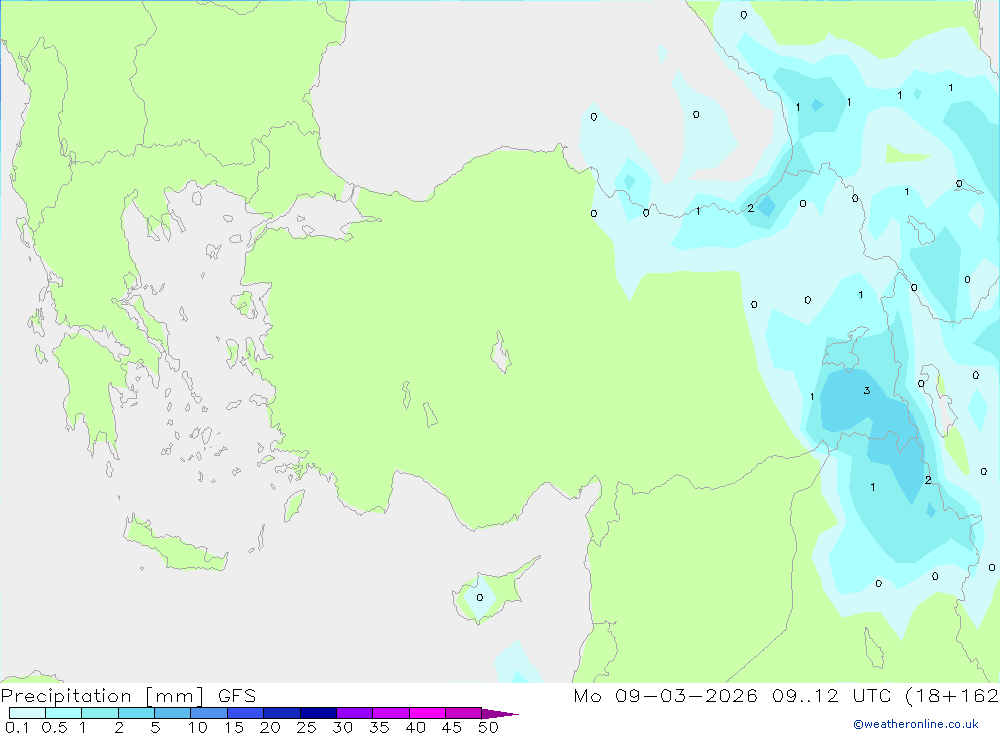Click the '50' legend scale label
1000x733 pixels.
(x=488, y=727)
